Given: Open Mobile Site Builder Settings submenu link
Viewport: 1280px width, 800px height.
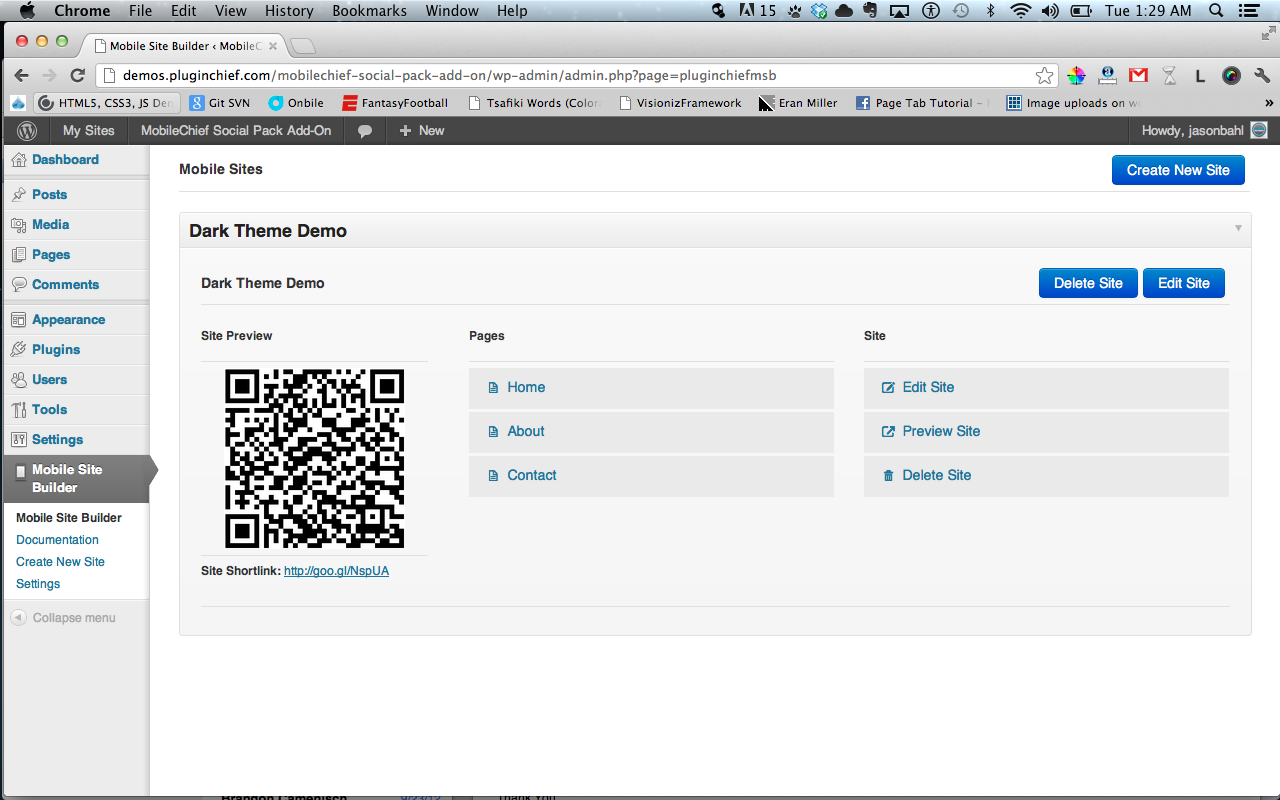Looking at the screenshot, I should (x=38, y=584).
